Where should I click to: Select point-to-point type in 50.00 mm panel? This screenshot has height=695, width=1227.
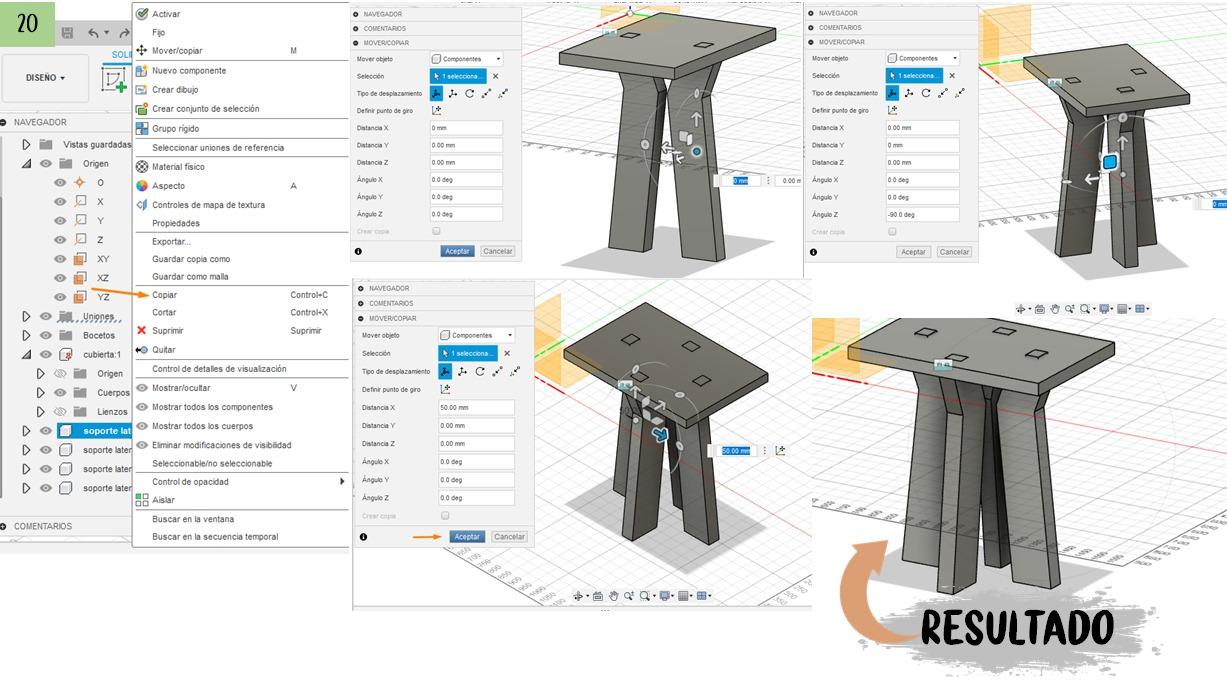tap(498, 371)
